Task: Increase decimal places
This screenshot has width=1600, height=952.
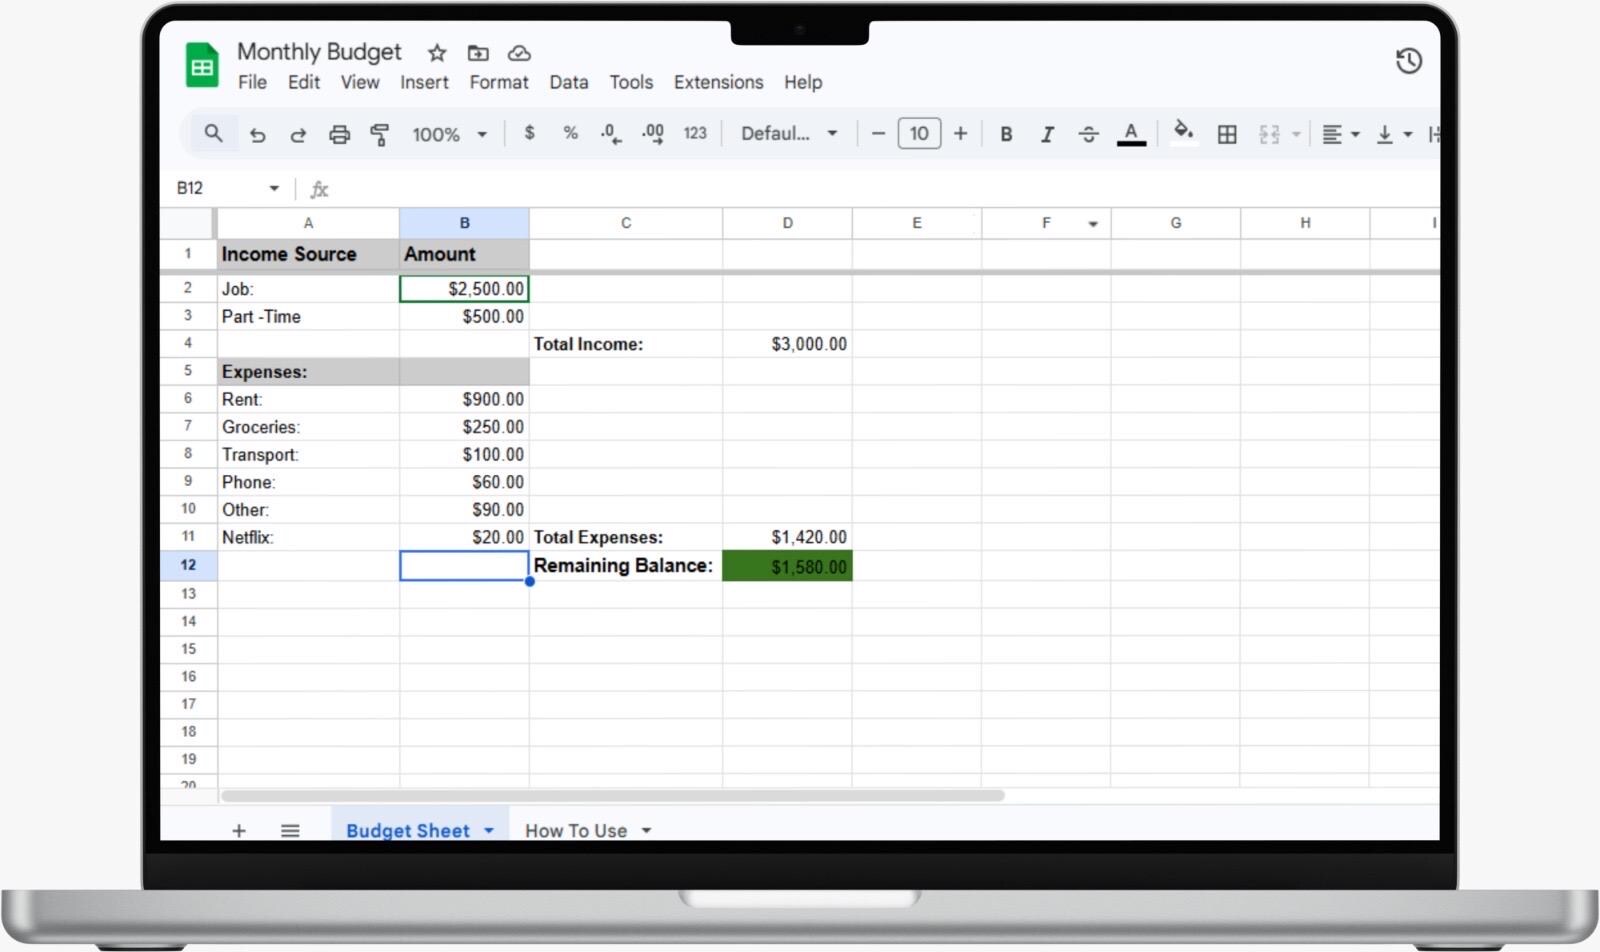Action: 652,134
